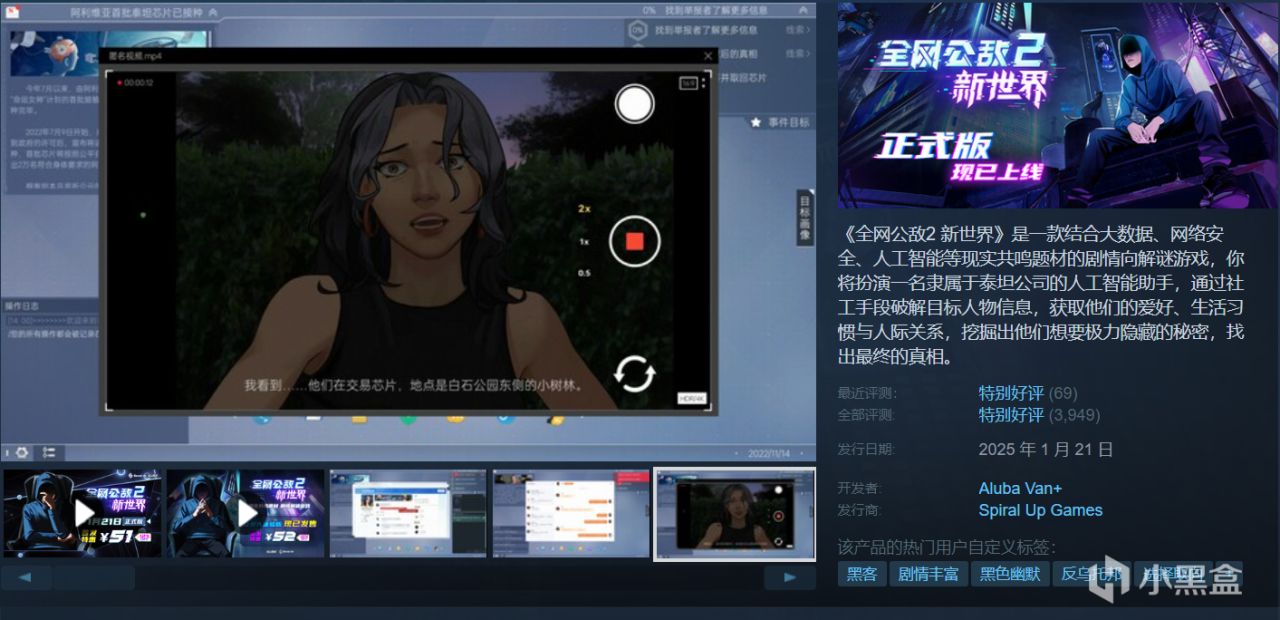The width and height of the screenshot is (1280, 620).
Task: Select the highlighted fifth thumbnail of the camera video
Action: pyautogui.click(x=734, y=513)
